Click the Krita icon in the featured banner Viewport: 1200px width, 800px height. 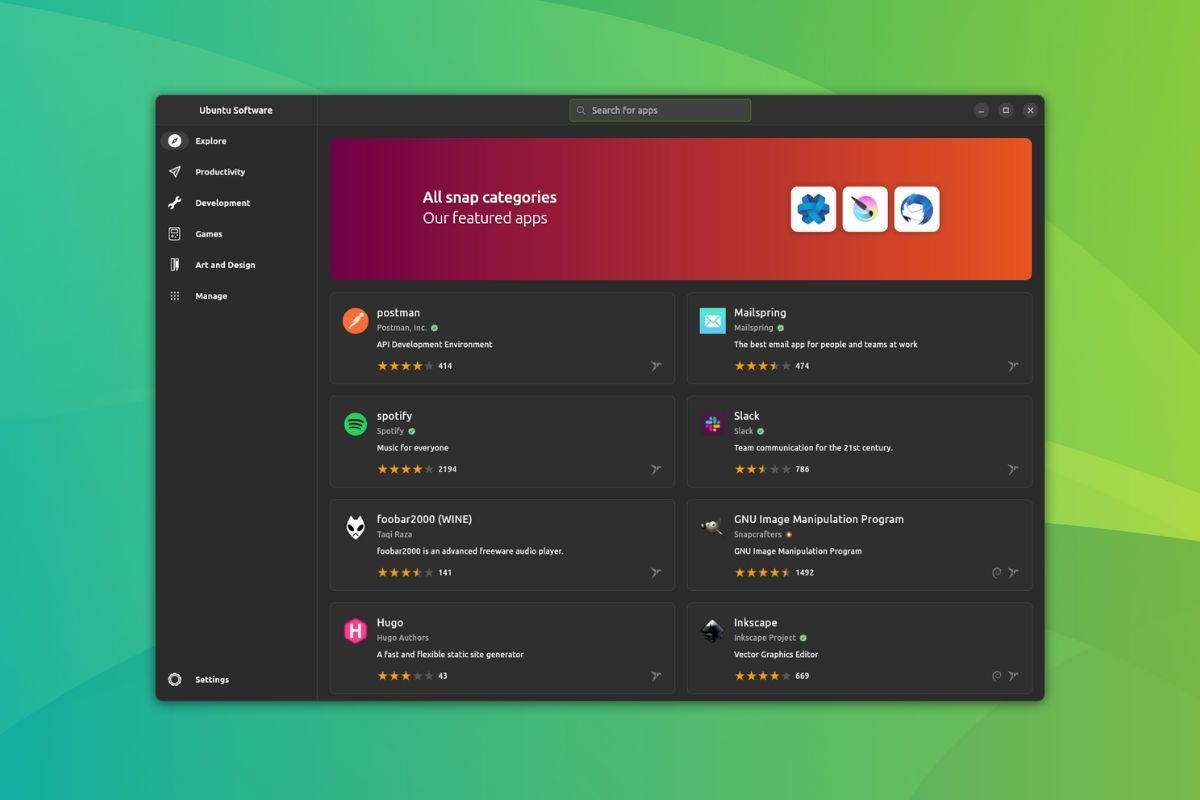(864, 209)
